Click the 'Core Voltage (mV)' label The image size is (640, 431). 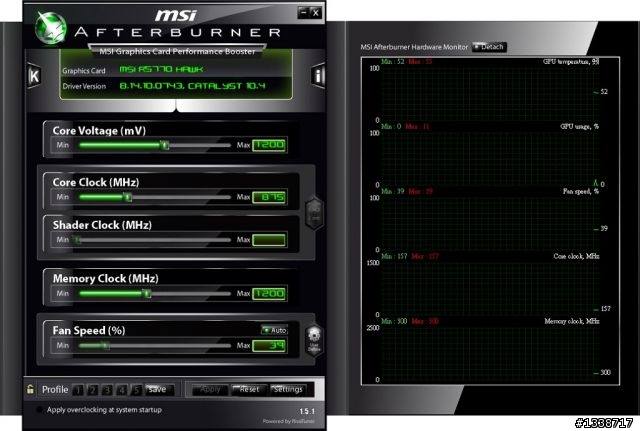coord(99,131)
